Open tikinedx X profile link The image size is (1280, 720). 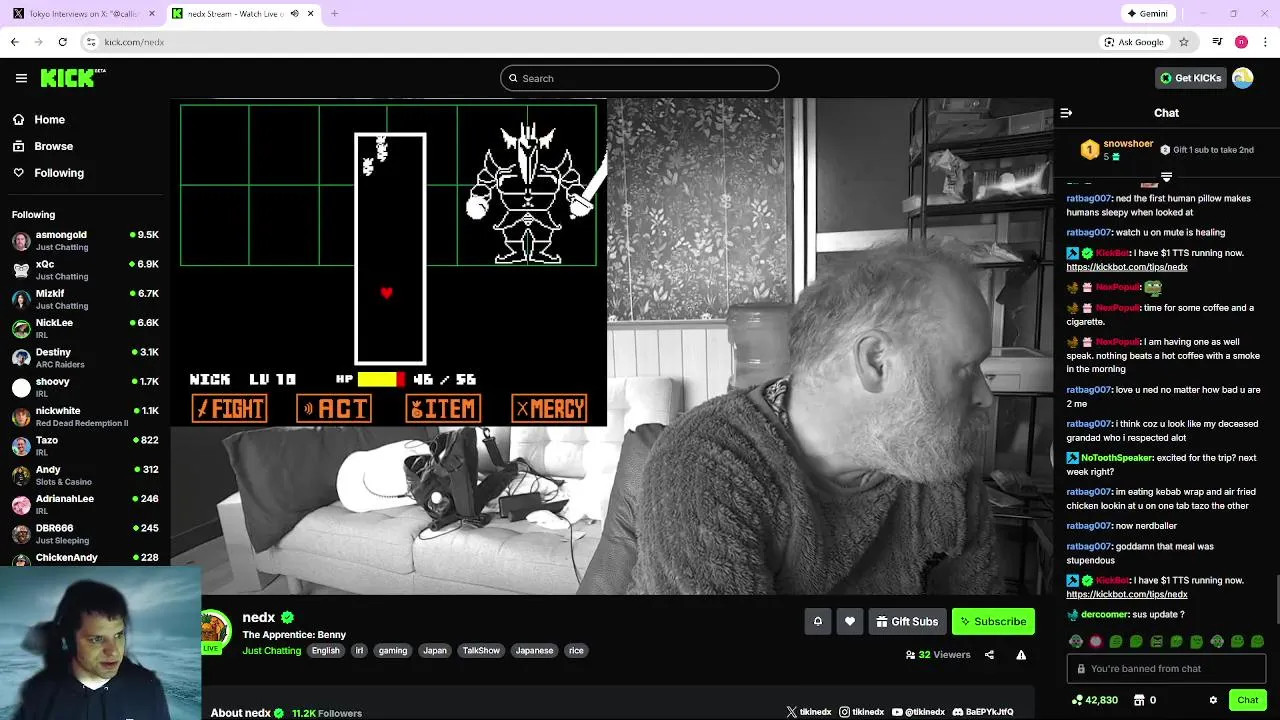pyautogui.click(x=809, y=712)
